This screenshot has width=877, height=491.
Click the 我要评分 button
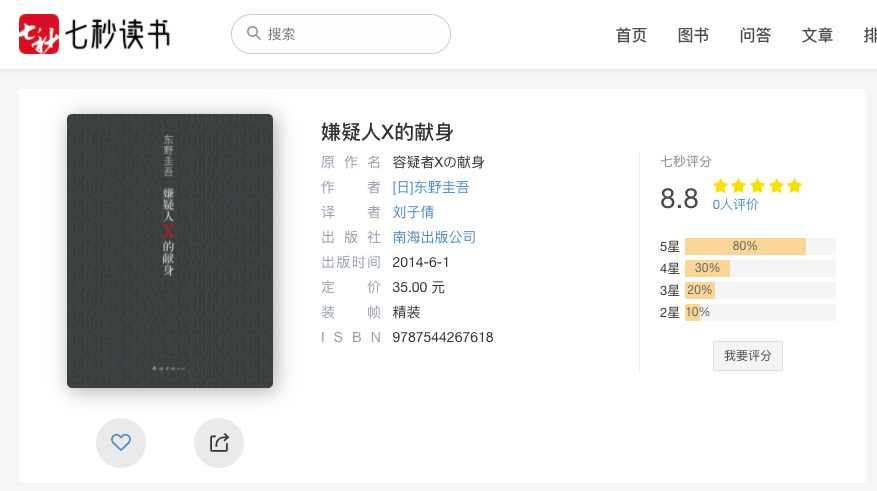[x=748, y=356]
